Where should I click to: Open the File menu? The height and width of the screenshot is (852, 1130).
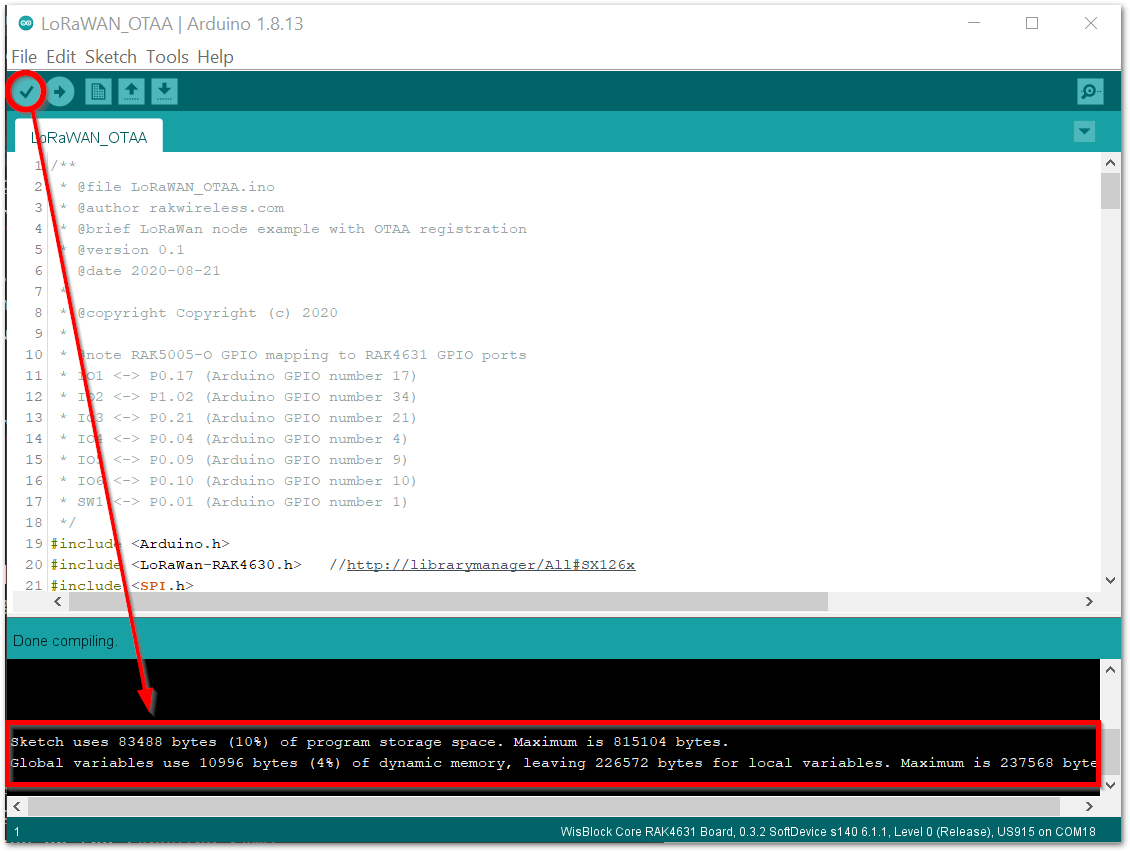[x=24, y=57]
